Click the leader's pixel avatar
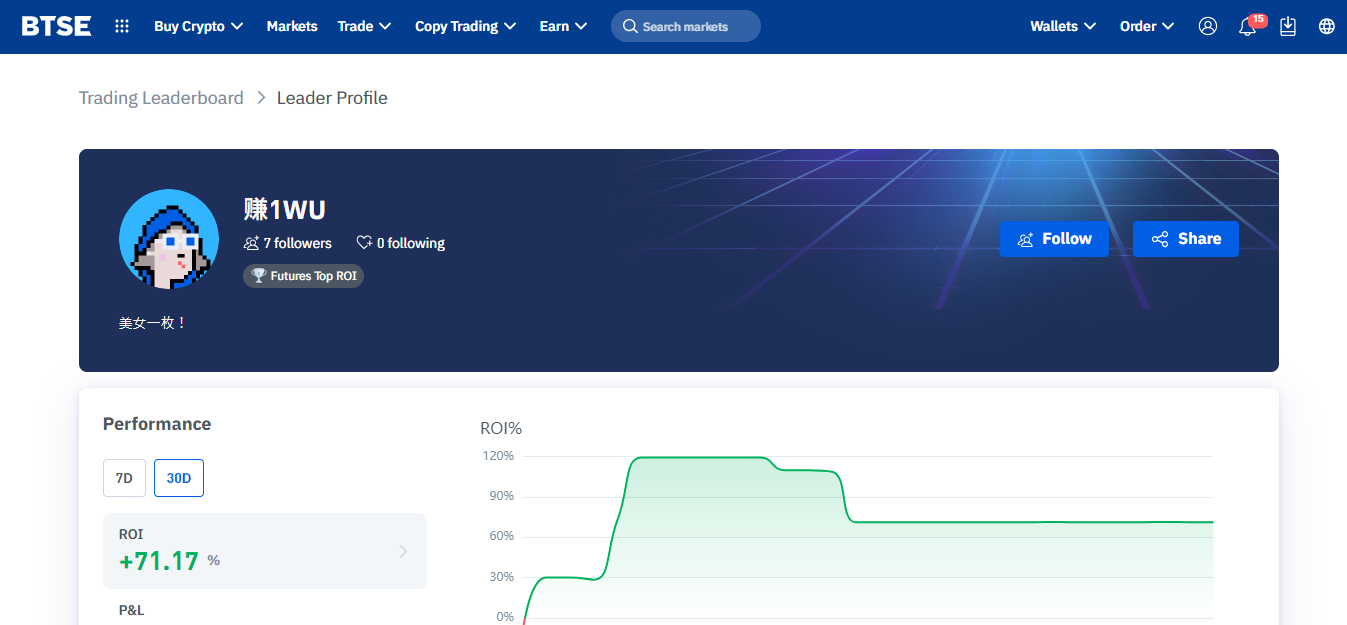1347x625 pixels. 169,239
